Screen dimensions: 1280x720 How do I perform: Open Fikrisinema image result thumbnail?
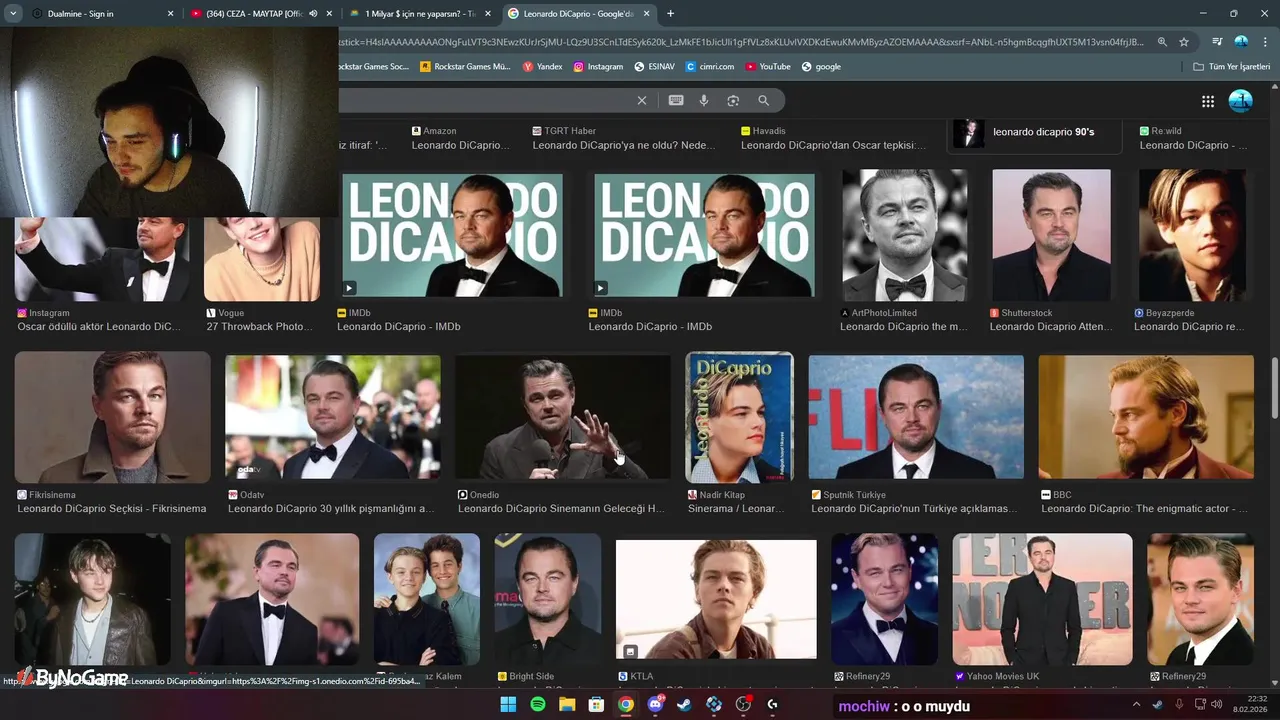[112, 417]
